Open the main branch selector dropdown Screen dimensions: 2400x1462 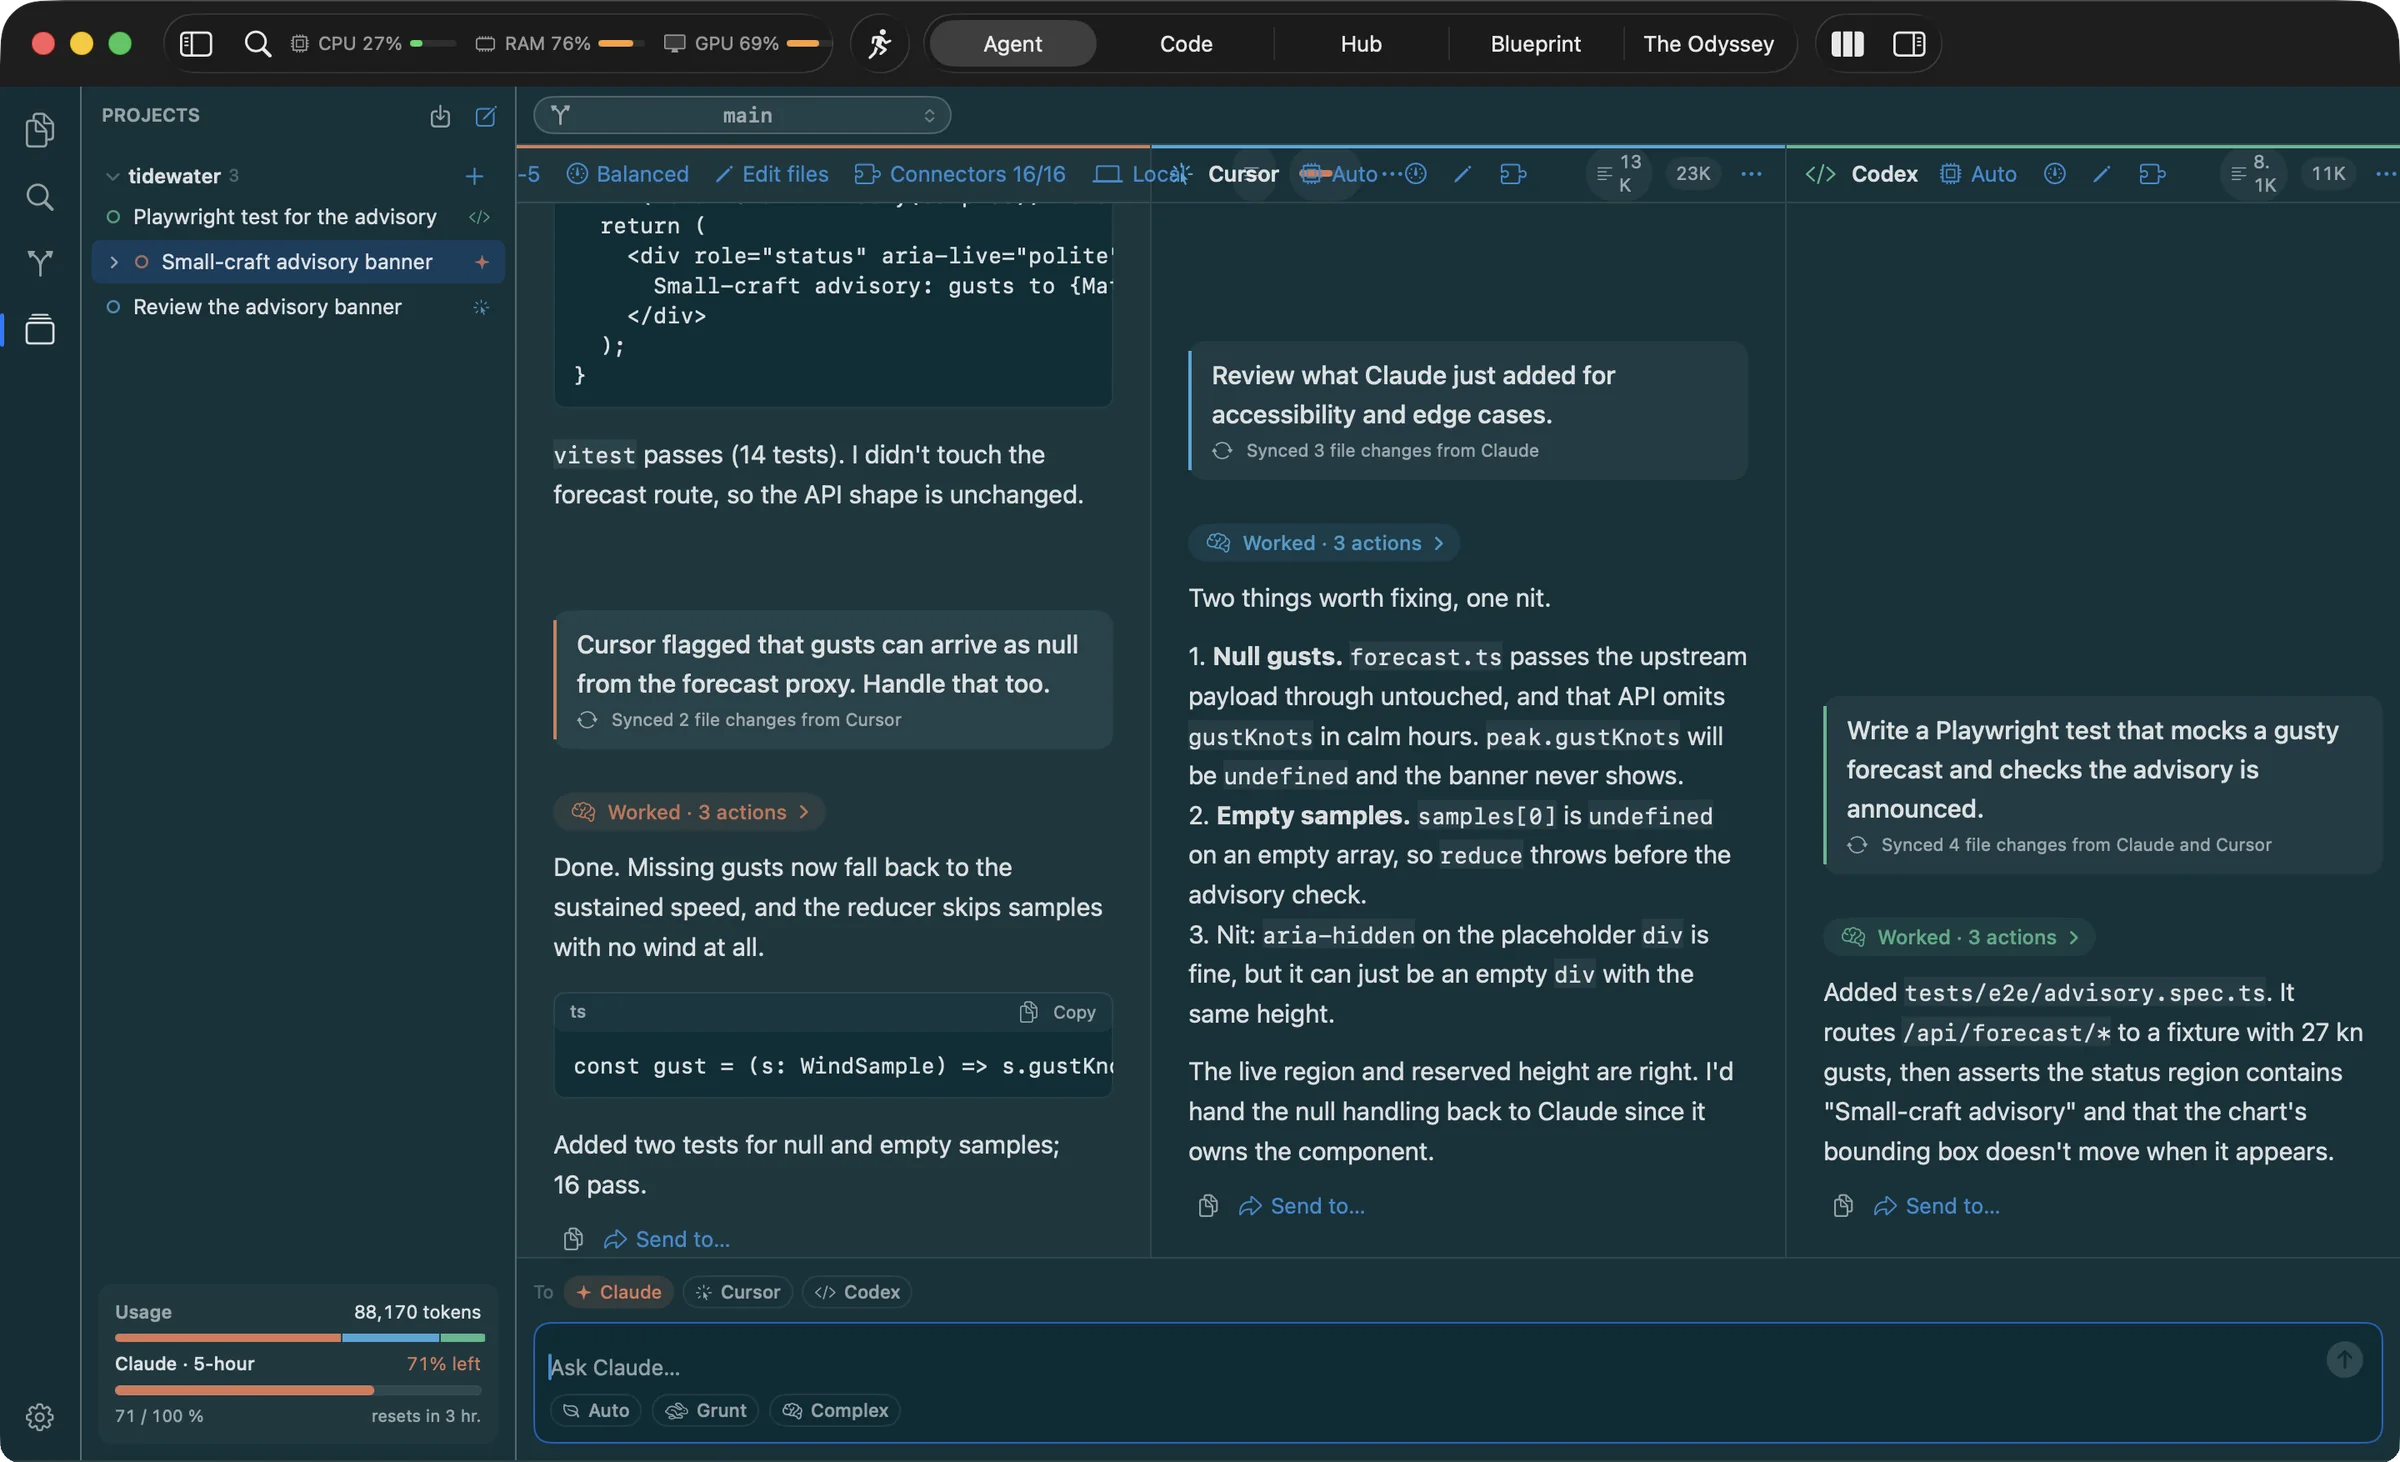pos(742,116)
